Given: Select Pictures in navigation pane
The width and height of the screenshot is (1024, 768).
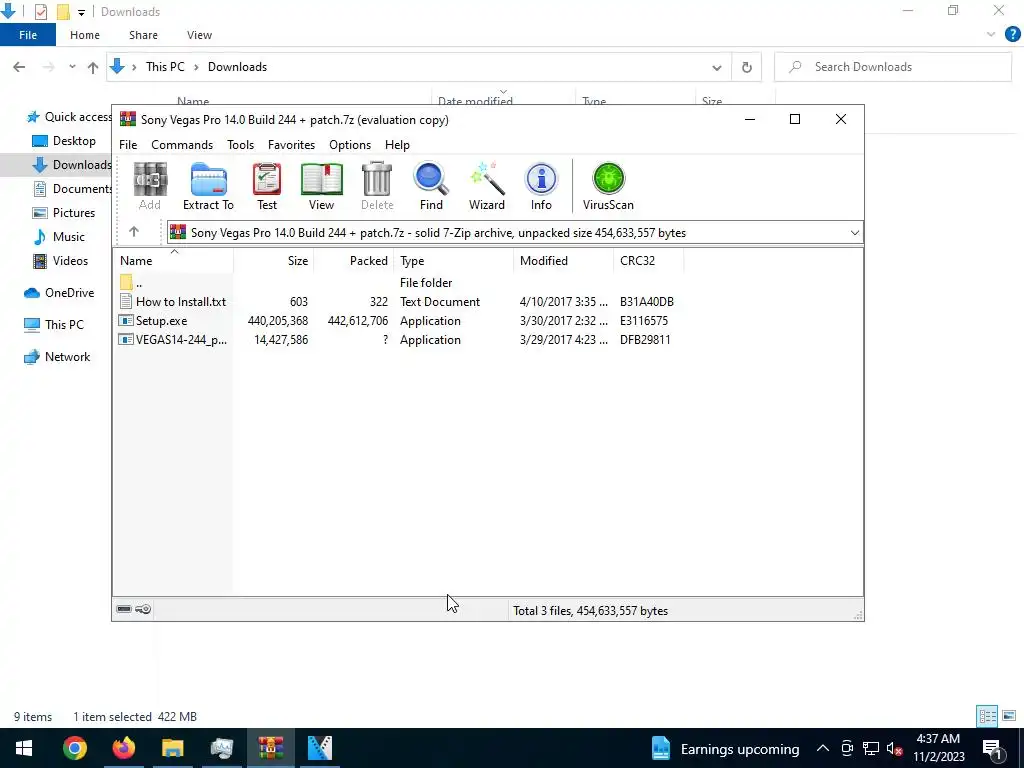Looking at the screenshot, I should [x=64, y=213].
